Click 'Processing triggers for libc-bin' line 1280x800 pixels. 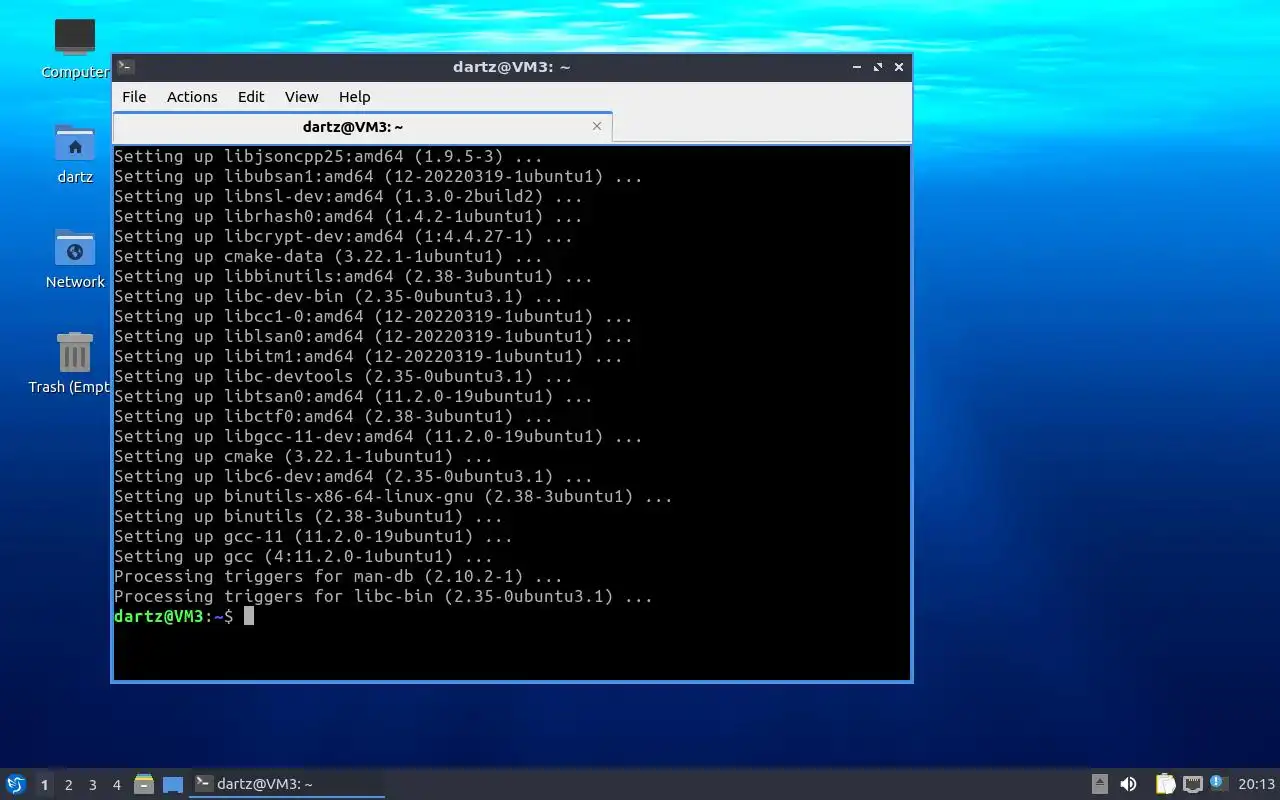383,596
